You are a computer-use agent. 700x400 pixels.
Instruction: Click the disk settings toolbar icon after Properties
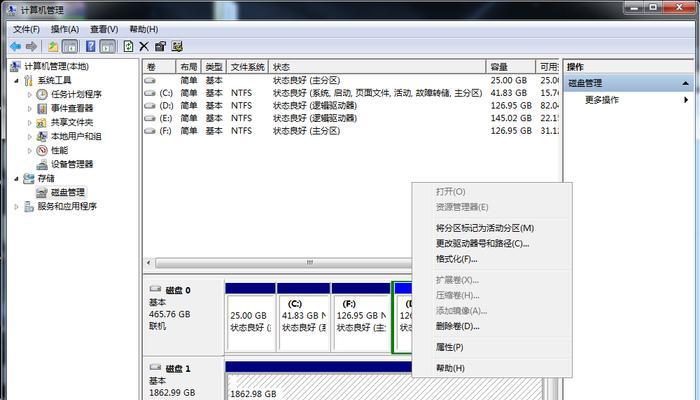[x=177, y=46]
